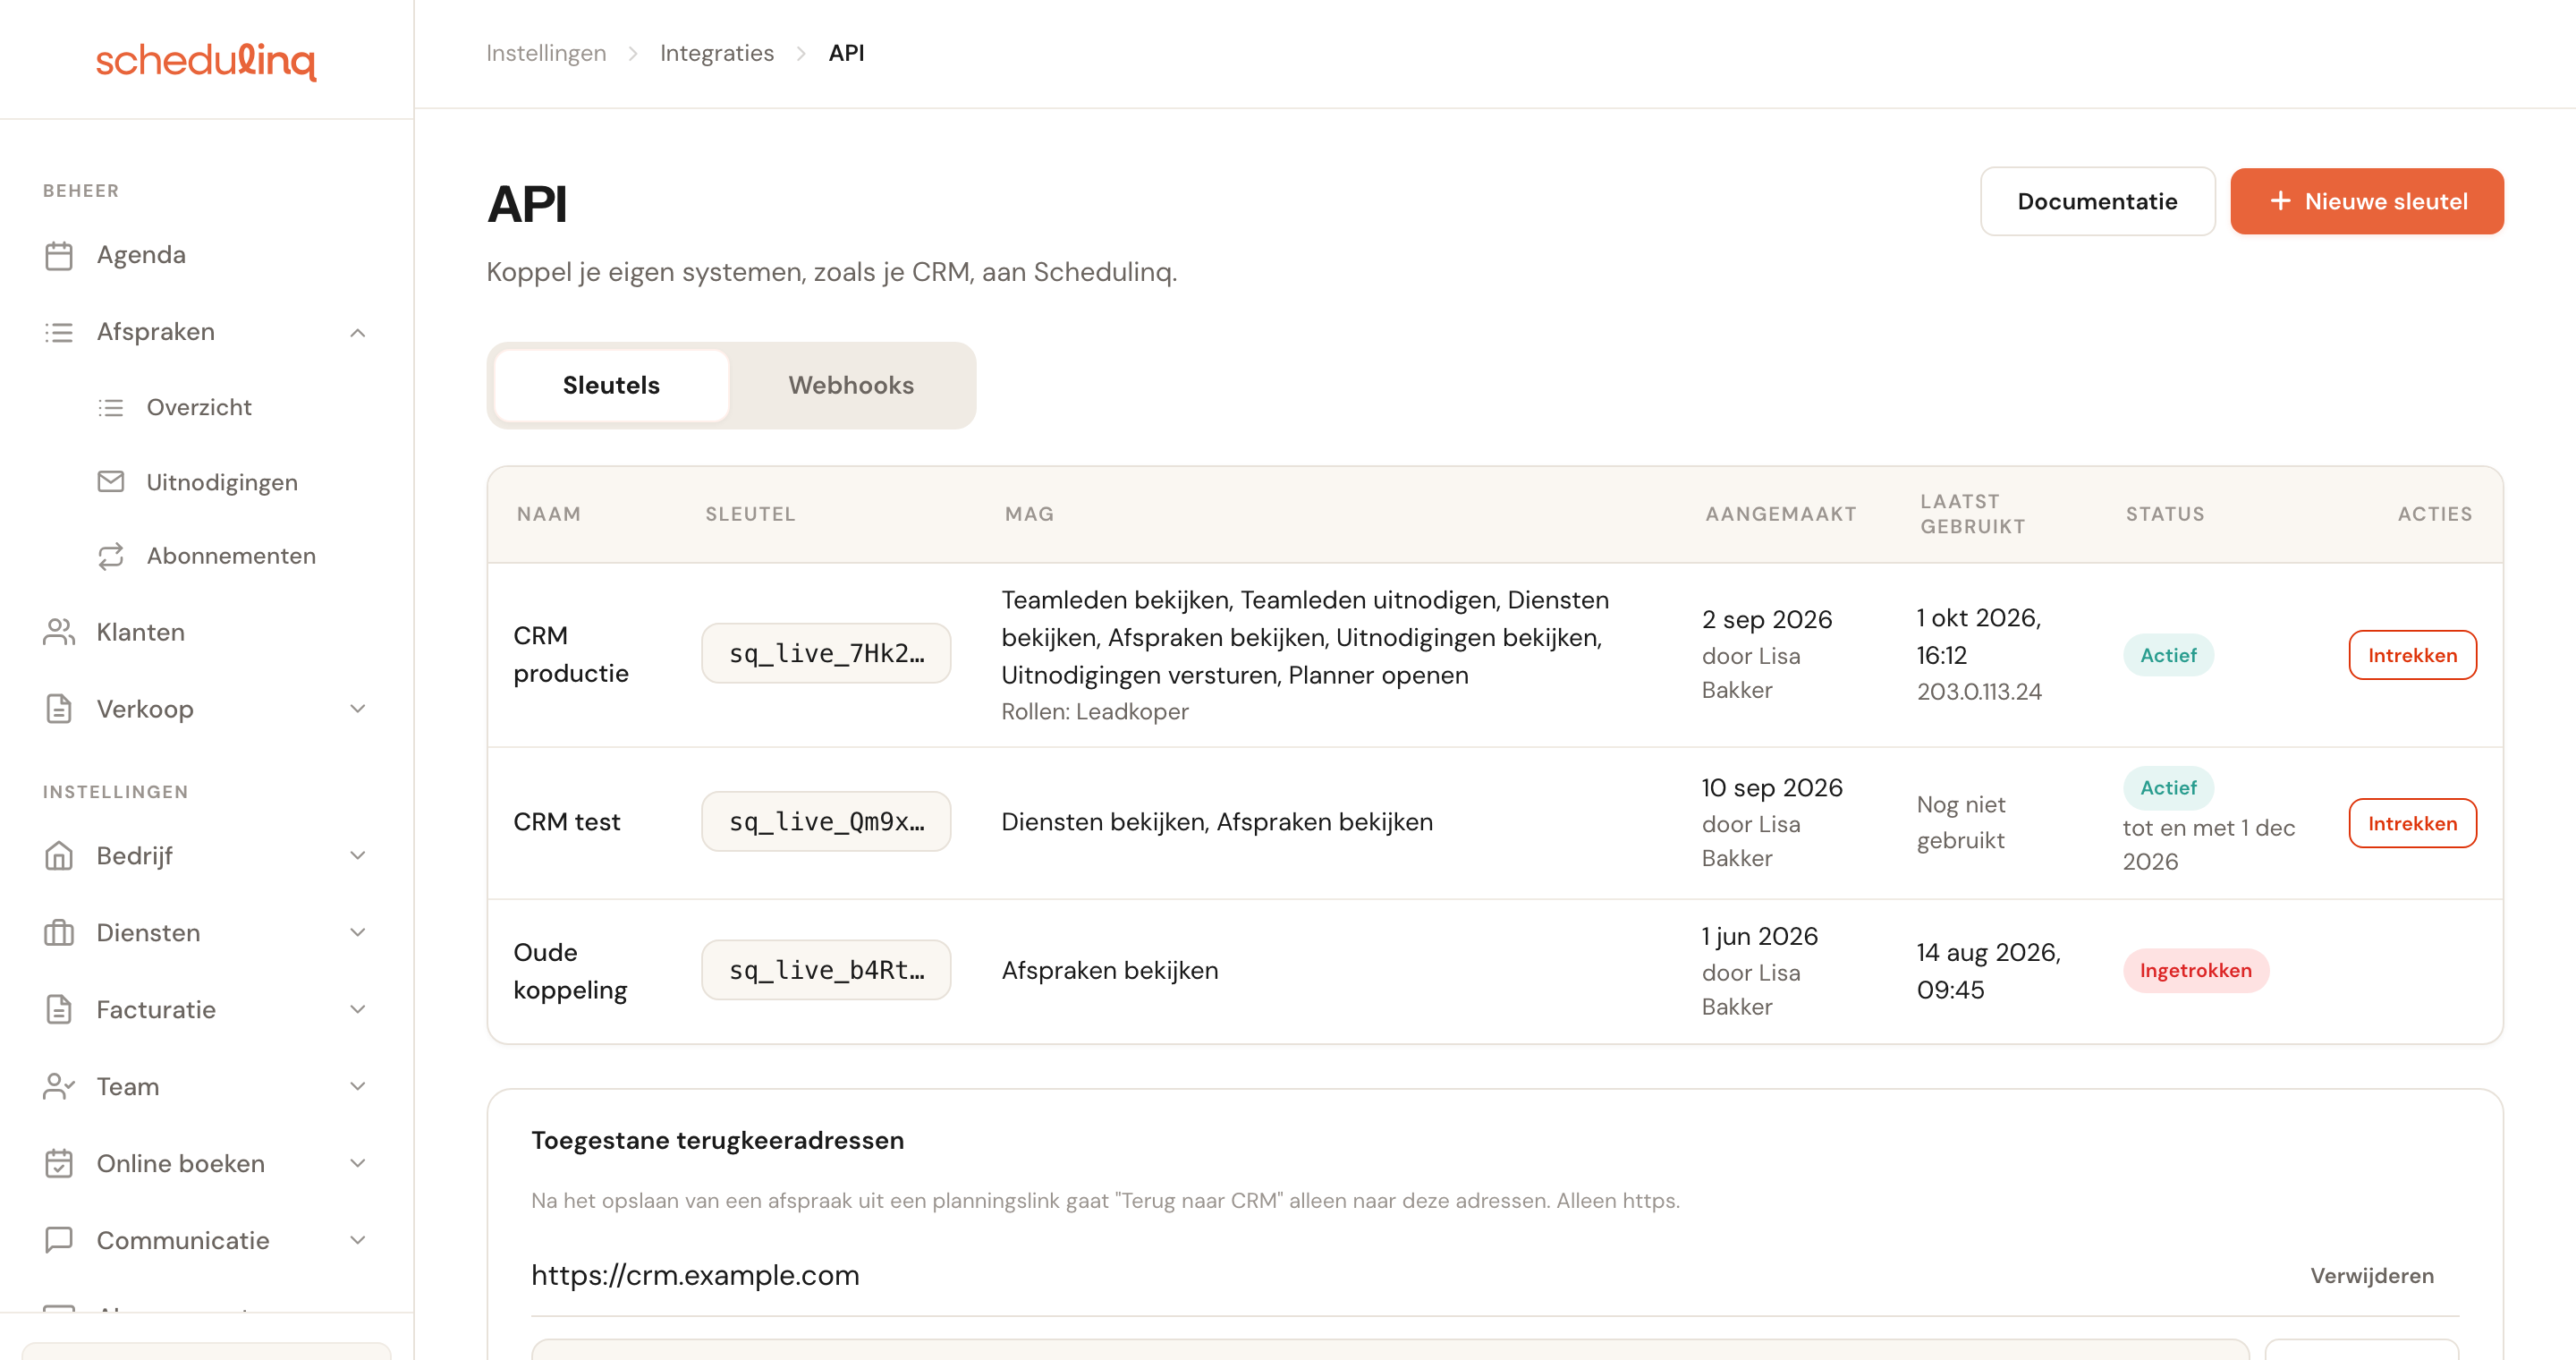Collapse the Afspraken submenu chevron
The width and height of the screenshot is (2576, 1360).
pyautogui.click(x=357, y=332)
